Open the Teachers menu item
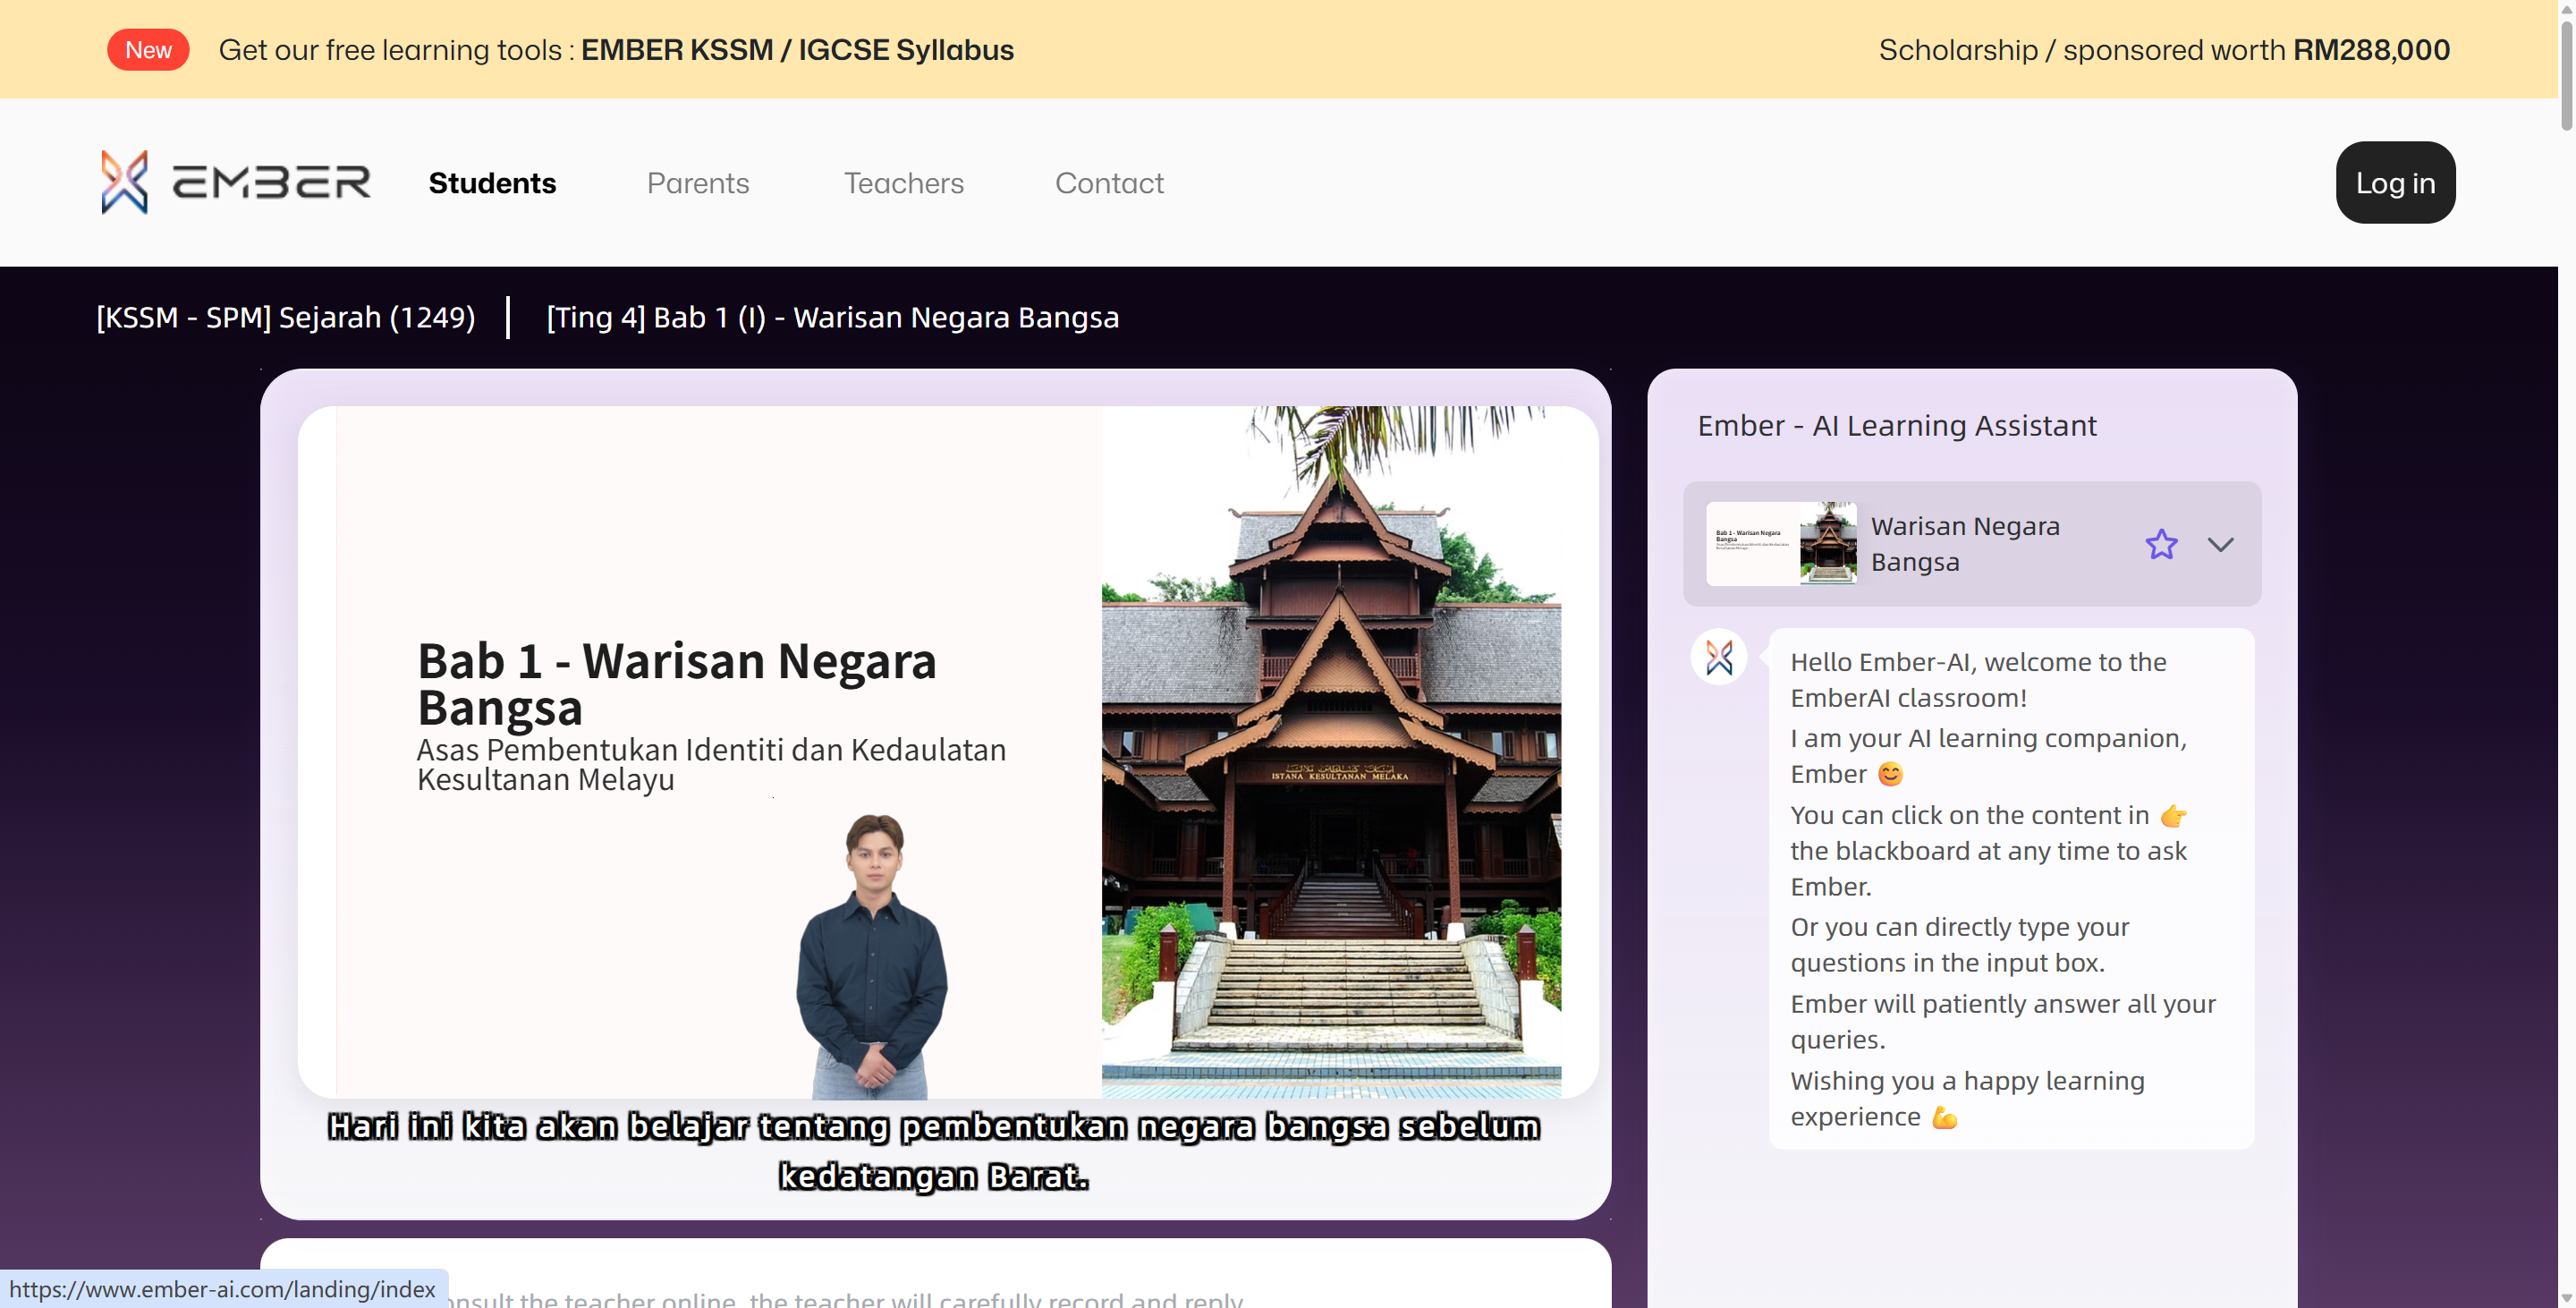 point(903,183)
